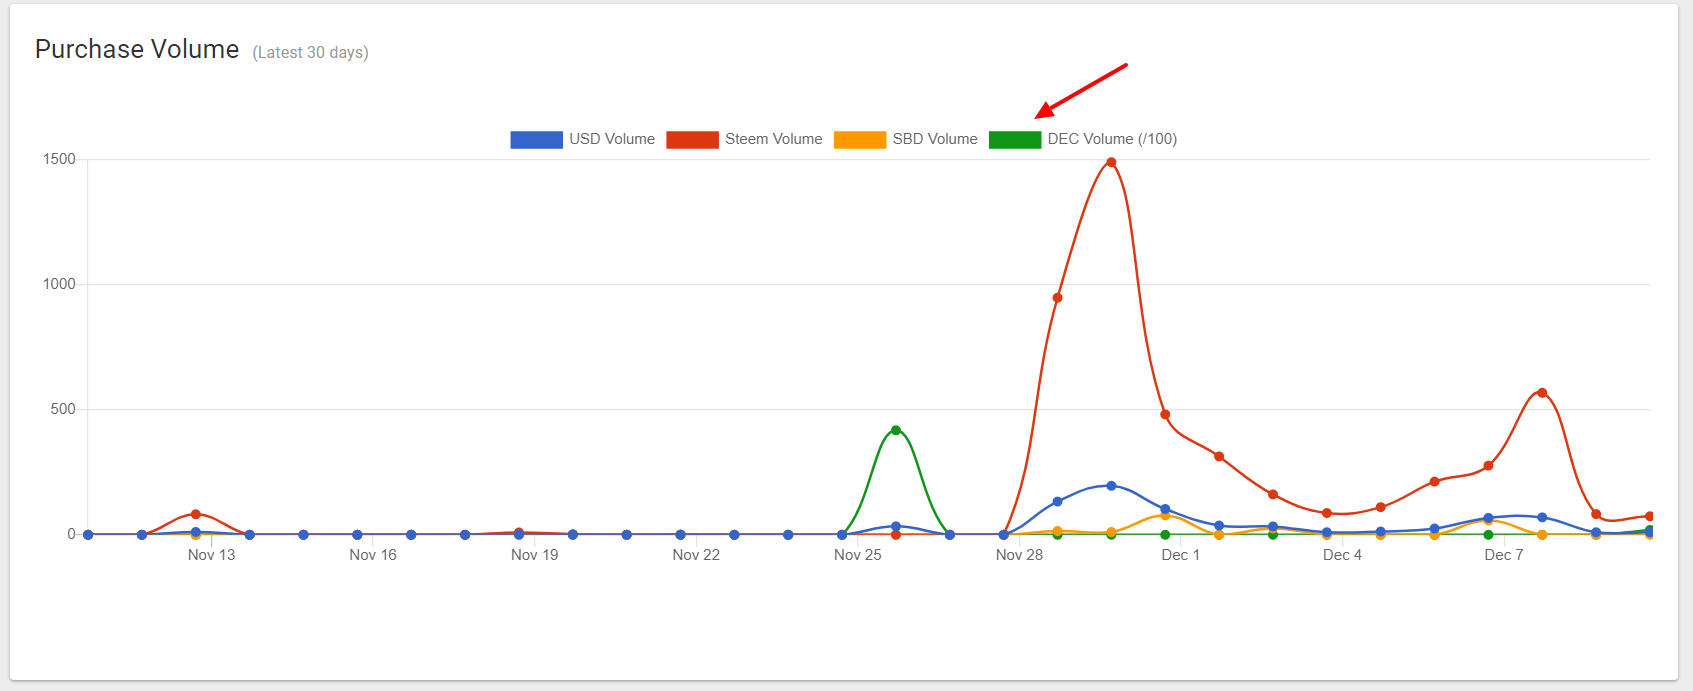Click the red Steem Volume legend swatch
This screenshot has height=691, width=1693.
coord(692,140)
